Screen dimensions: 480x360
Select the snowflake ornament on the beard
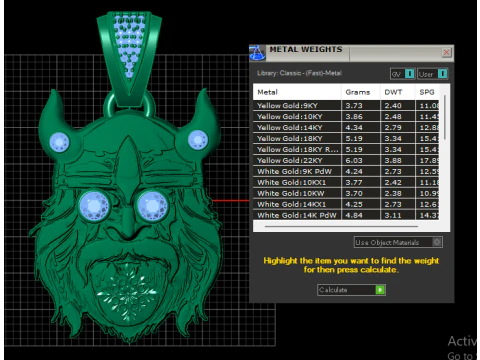[127, 291]
